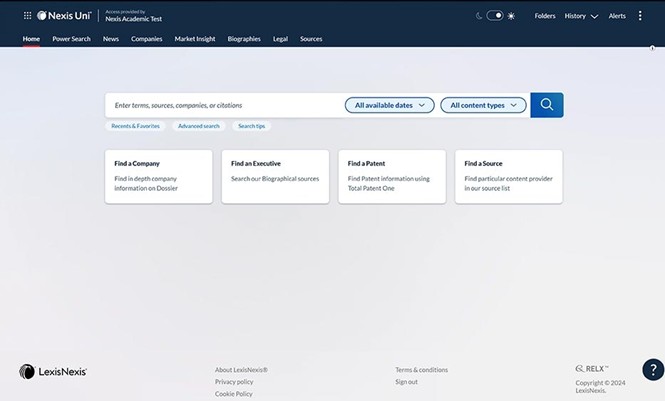Switch to the Power Search tab
The width and height of the screenshot is (665, 401).
point(71,39)
